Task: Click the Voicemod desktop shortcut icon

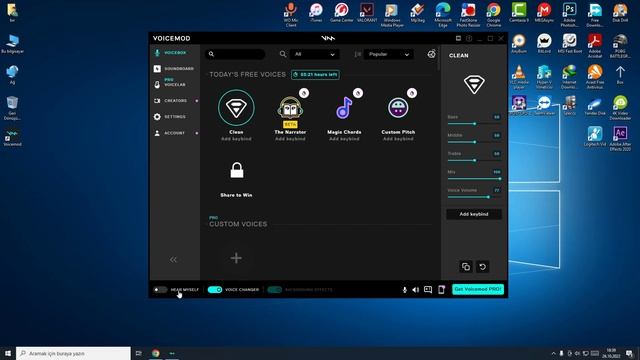Action: (x=12, y=138)
